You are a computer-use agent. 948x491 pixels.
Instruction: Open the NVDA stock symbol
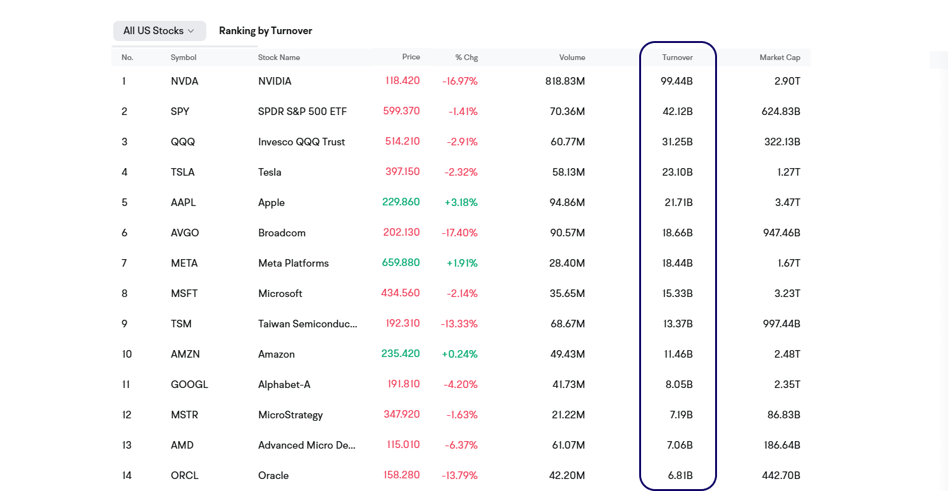click(184, 82)
